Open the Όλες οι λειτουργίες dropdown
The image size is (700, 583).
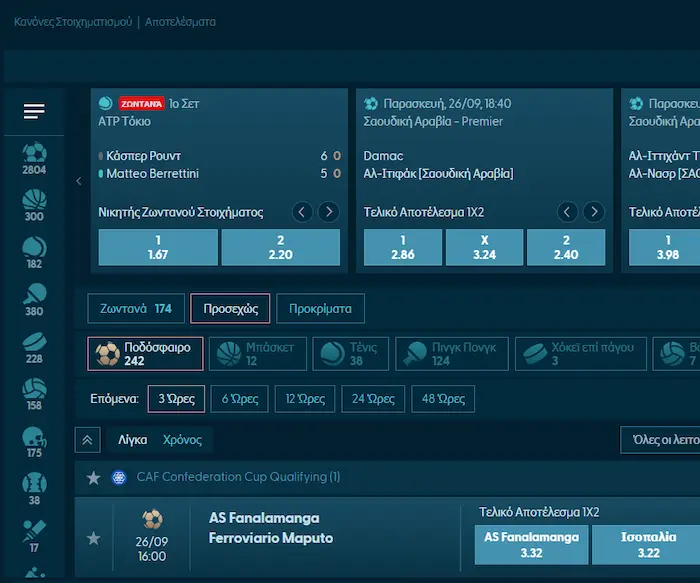coord(660,440)
